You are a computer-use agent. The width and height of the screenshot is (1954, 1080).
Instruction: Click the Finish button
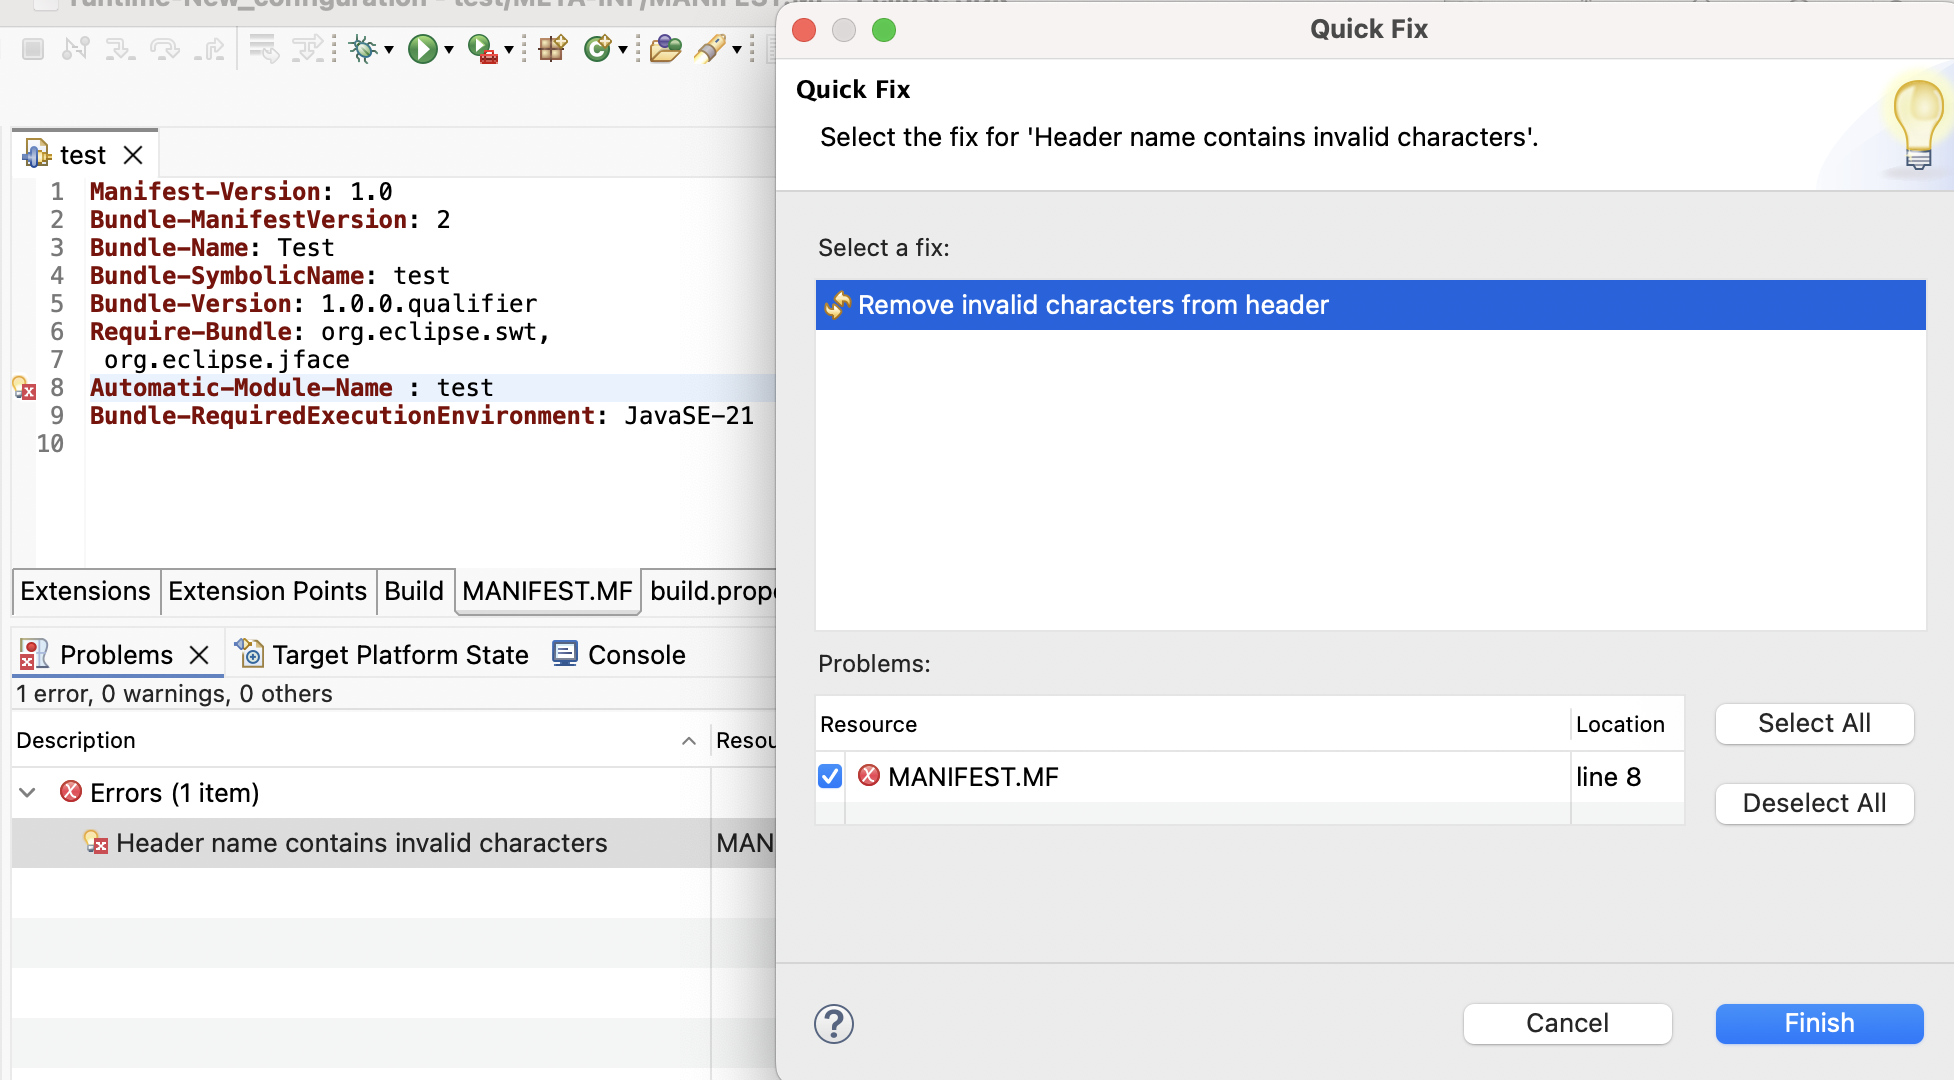click(1819, 1023)
